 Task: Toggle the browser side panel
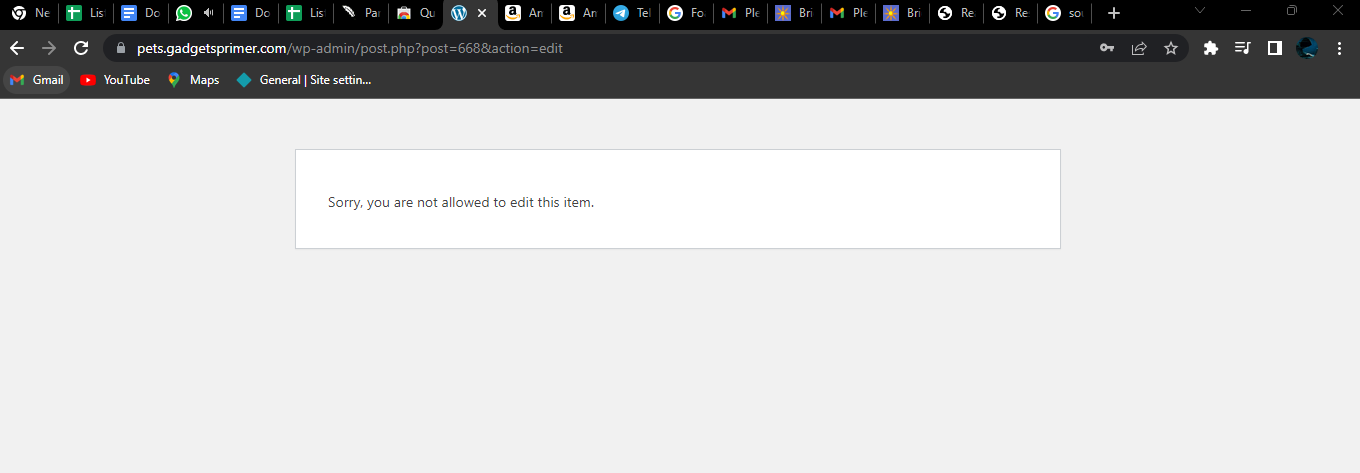(x=1275, y=48)
